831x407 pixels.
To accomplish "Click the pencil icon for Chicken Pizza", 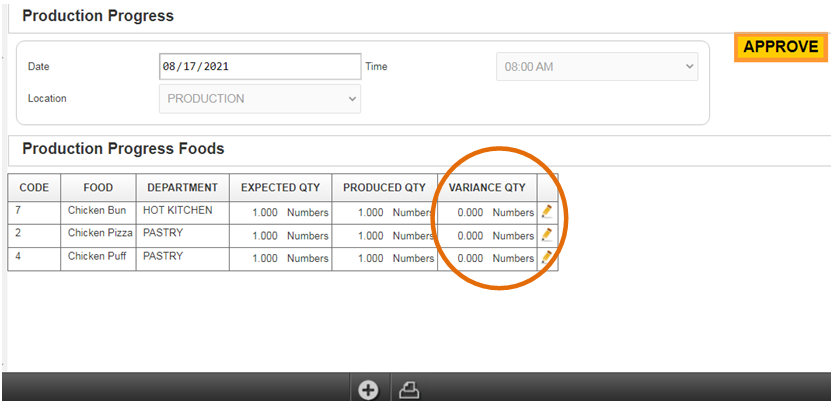I will [547, 235].
